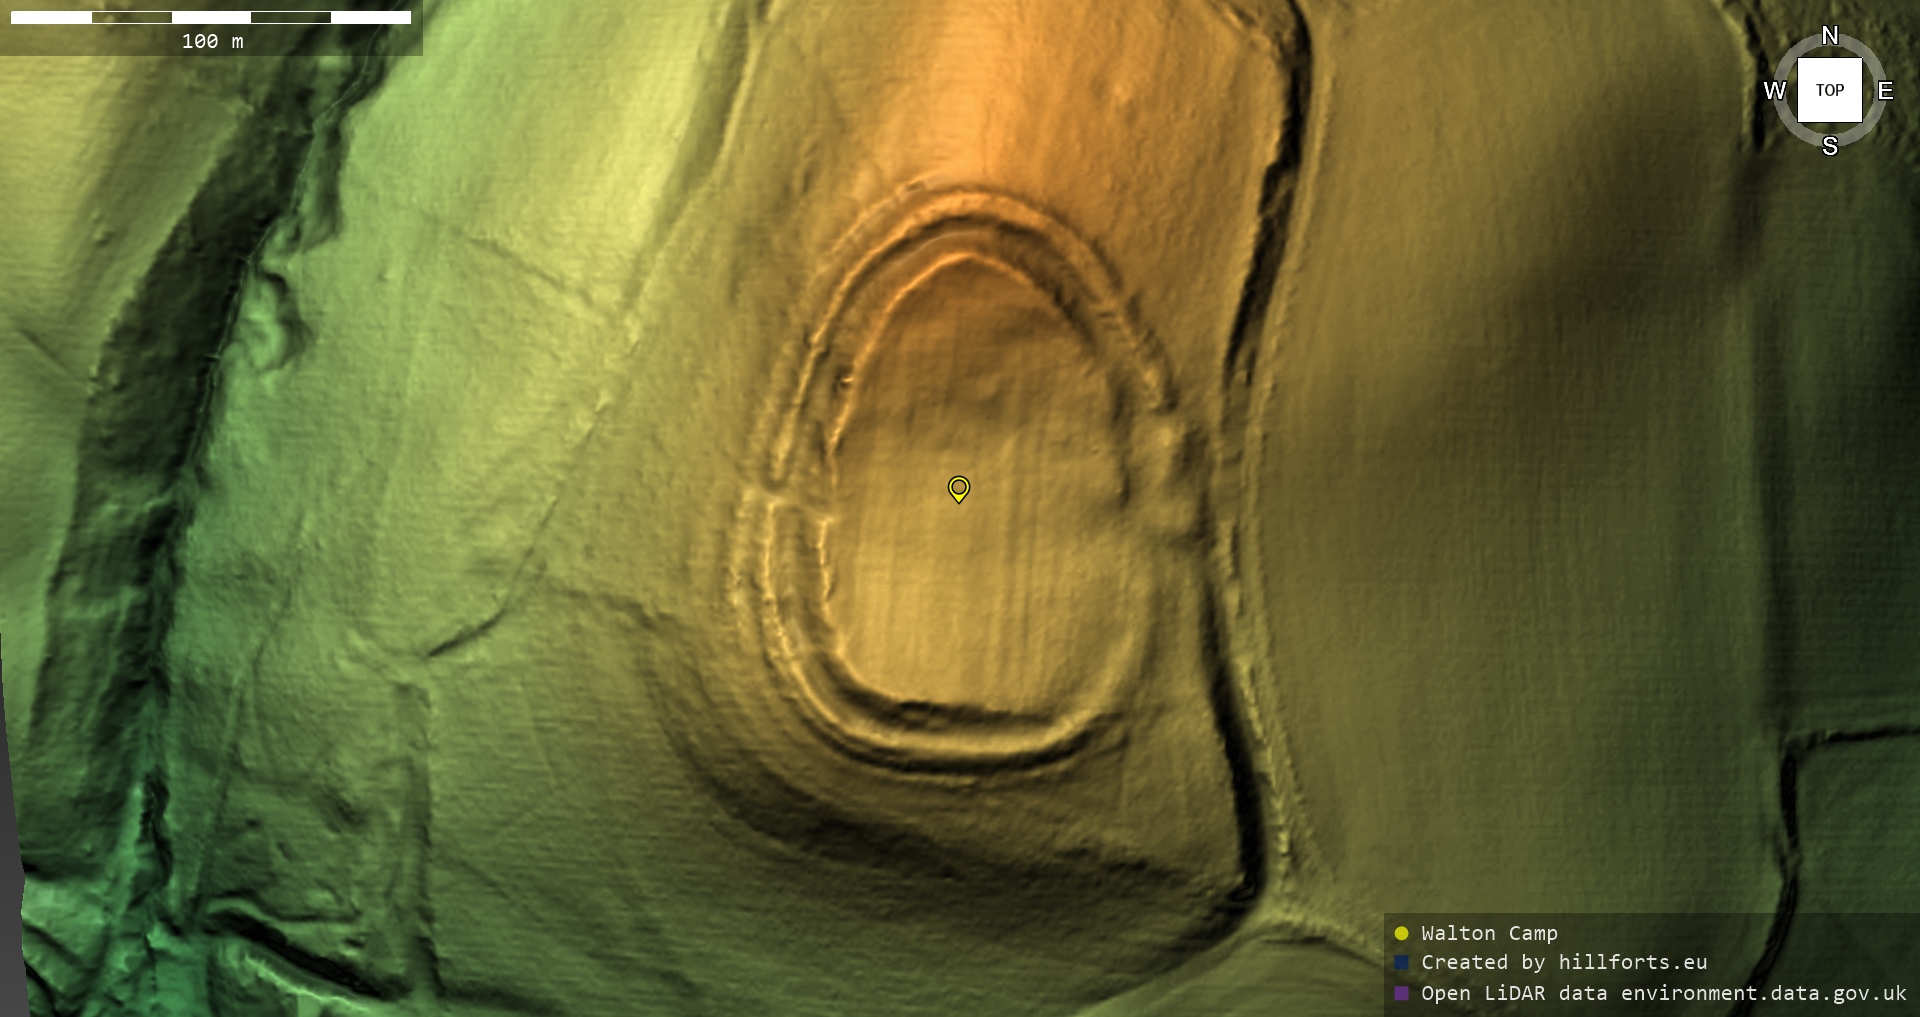Image resolution: width=1920 pixels, height=1017 pixels.
Task: Click the Walton Camp legend label
Action: pos(1489,933)
